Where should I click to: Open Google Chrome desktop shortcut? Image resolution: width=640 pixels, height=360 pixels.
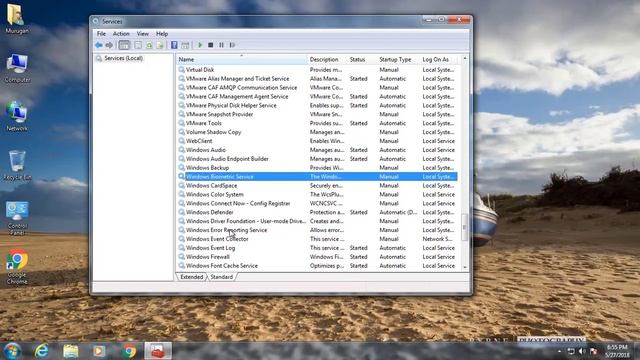pos(17,267)
